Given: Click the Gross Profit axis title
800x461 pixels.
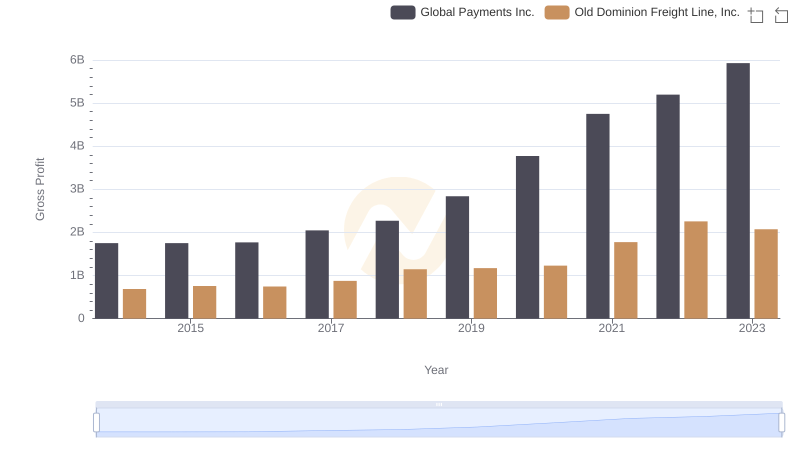Looking at the screenshot, I should click(40, 189).
